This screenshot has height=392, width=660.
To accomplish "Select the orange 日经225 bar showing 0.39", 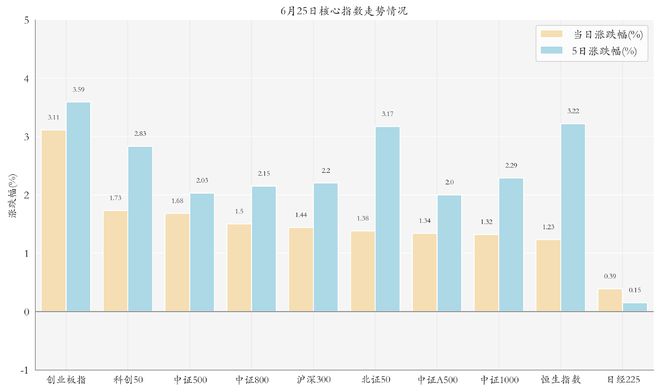I will coord(610,300).
